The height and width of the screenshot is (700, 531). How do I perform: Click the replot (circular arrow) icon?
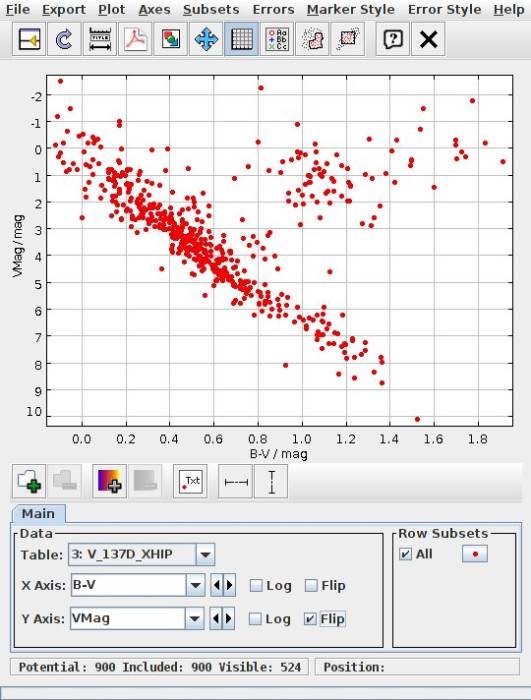click(x=64, y=40)
